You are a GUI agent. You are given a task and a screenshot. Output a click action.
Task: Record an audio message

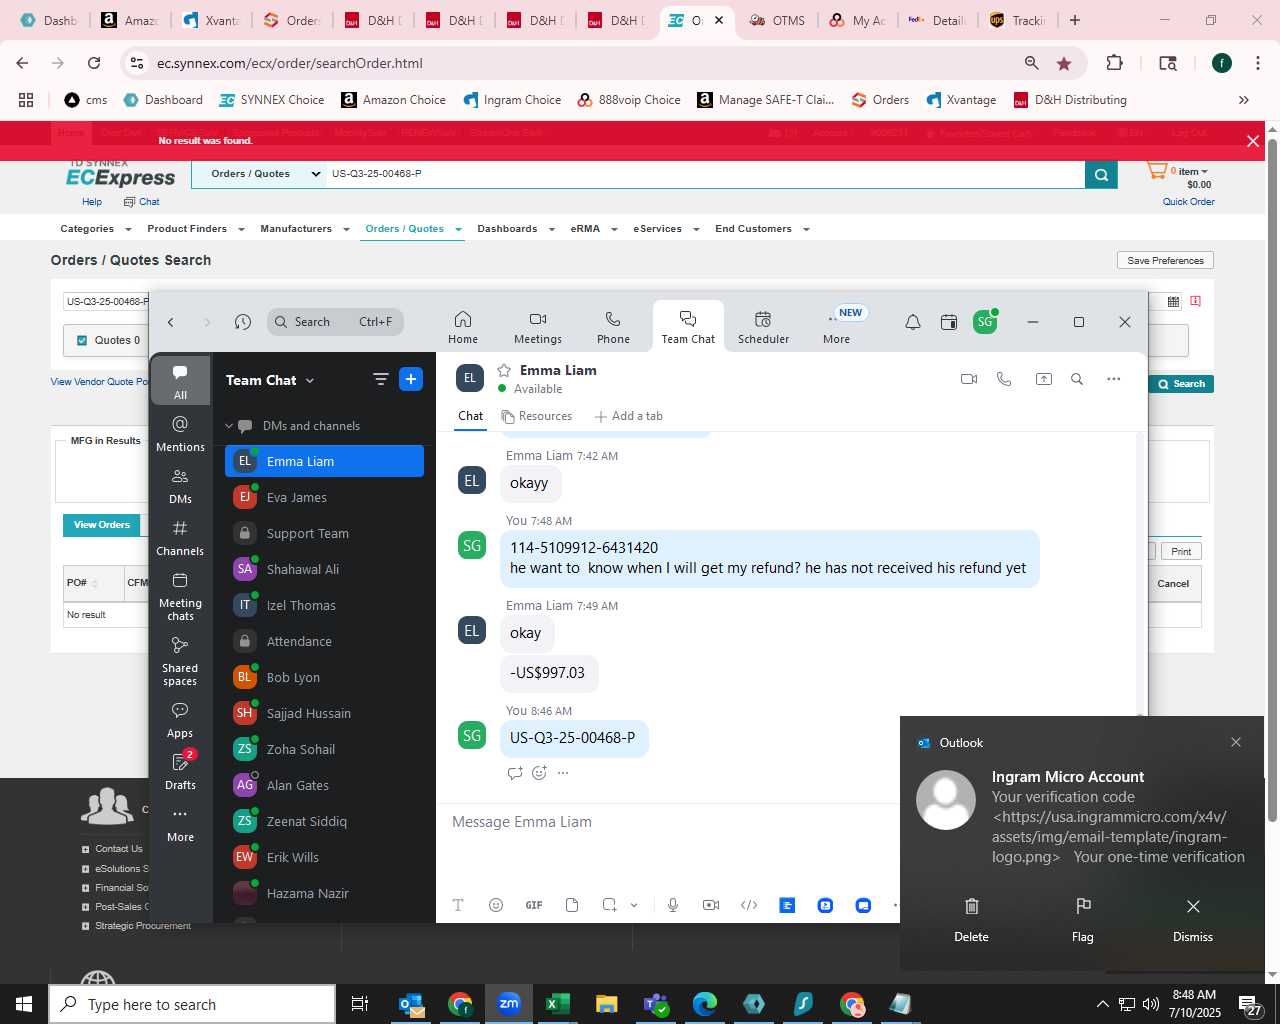click(x=673, y=905)
